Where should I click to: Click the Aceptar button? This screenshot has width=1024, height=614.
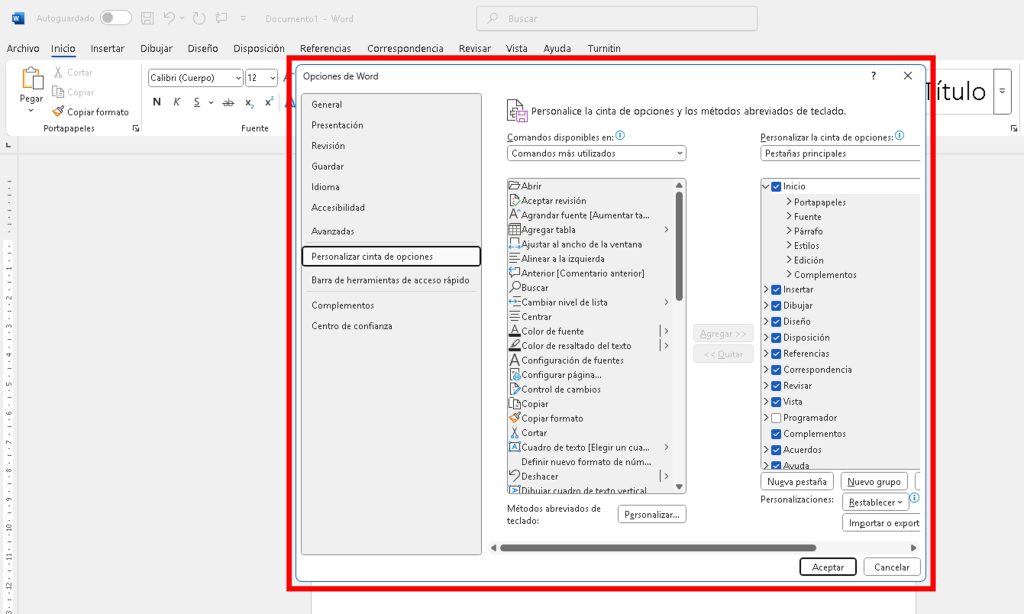click(827, 567)
